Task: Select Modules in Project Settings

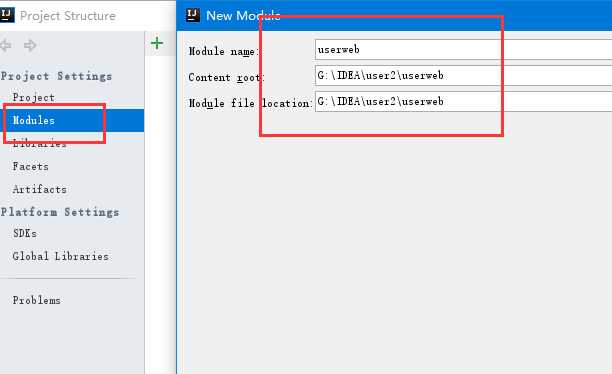Action: click(x=72, y=120)
